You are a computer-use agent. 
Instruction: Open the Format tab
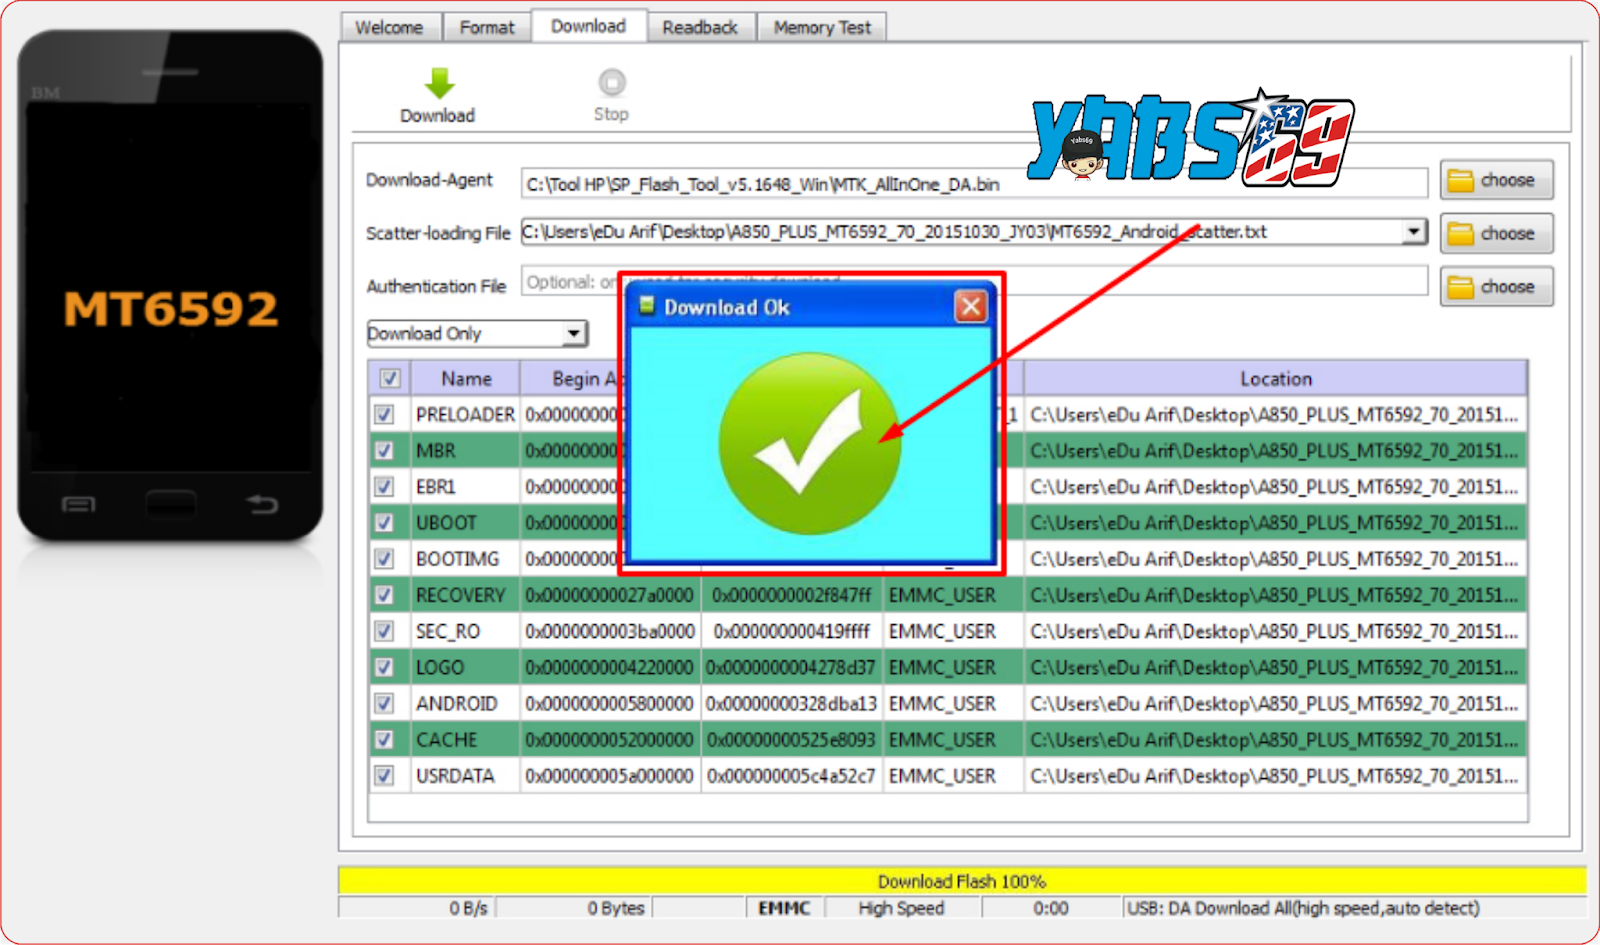[x=487, y=27]
